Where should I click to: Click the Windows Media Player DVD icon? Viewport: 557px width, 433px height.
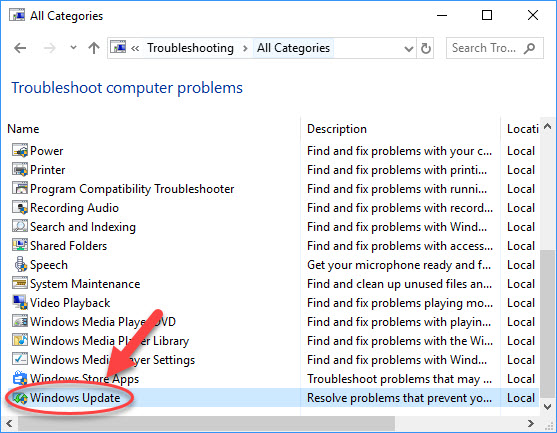[20, 321]
